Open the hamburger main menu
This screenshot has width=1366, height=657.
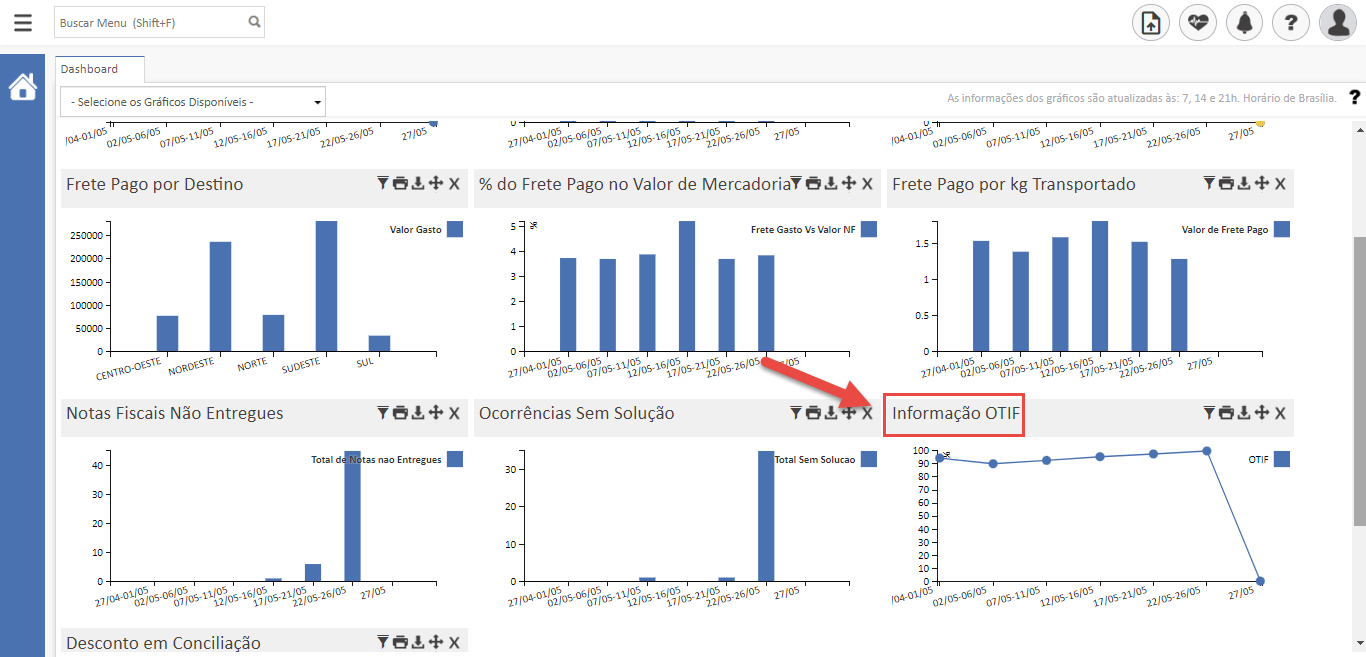(22, 22)
